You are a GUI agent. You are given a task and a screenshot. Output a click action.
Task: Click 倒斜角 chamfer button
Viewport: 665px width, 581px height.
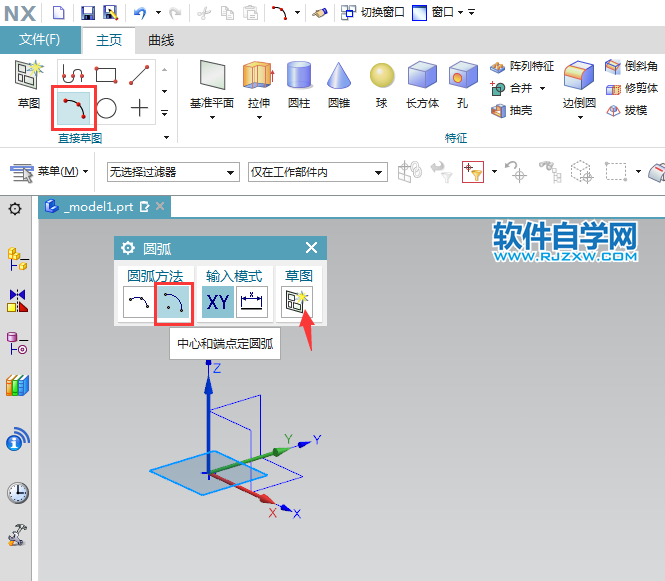(631, 66)
